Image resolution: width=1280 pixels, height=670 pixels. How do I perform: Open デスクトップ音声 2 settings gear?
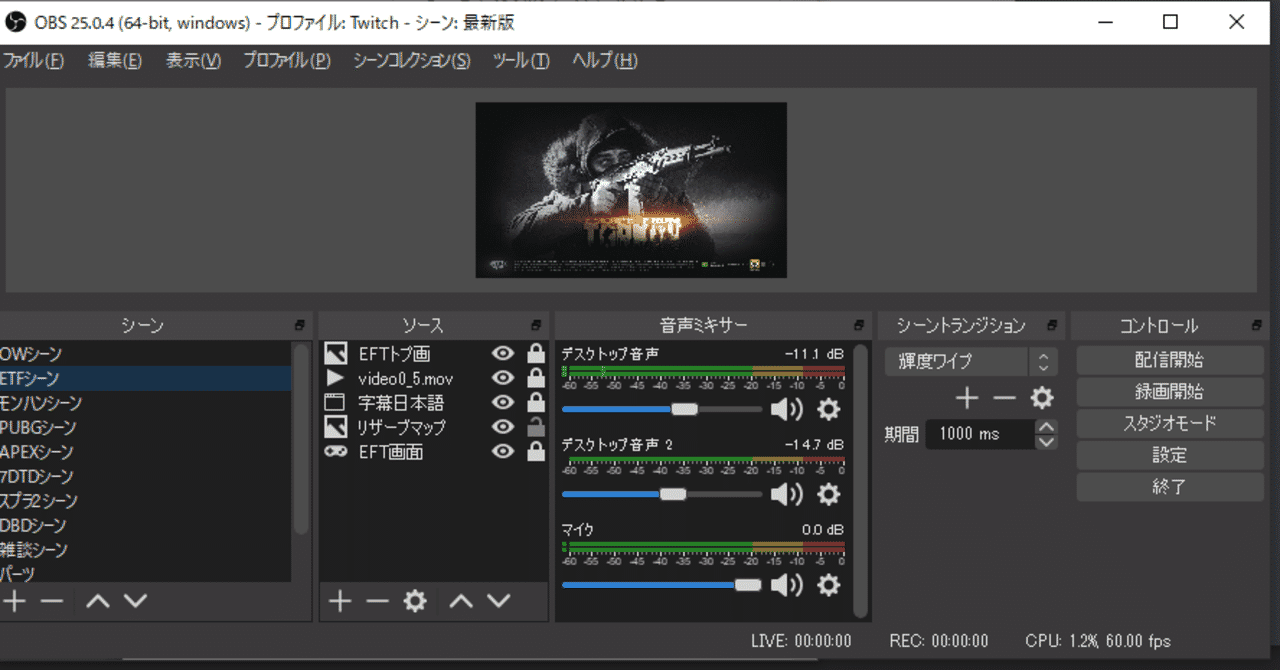[829, 494]
